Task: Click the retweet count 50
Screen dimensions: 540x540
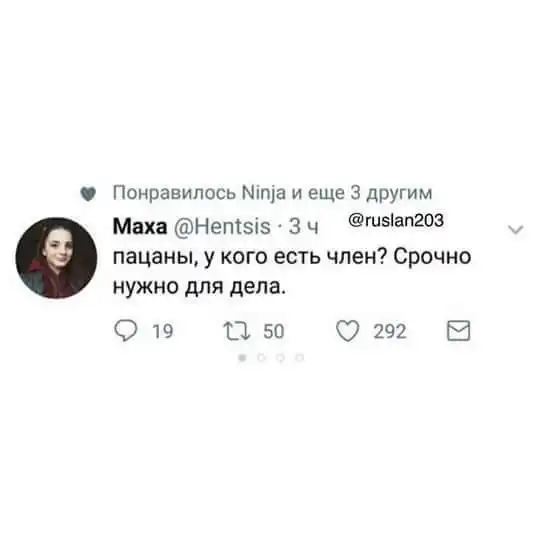Action: [x=274, y=331]
